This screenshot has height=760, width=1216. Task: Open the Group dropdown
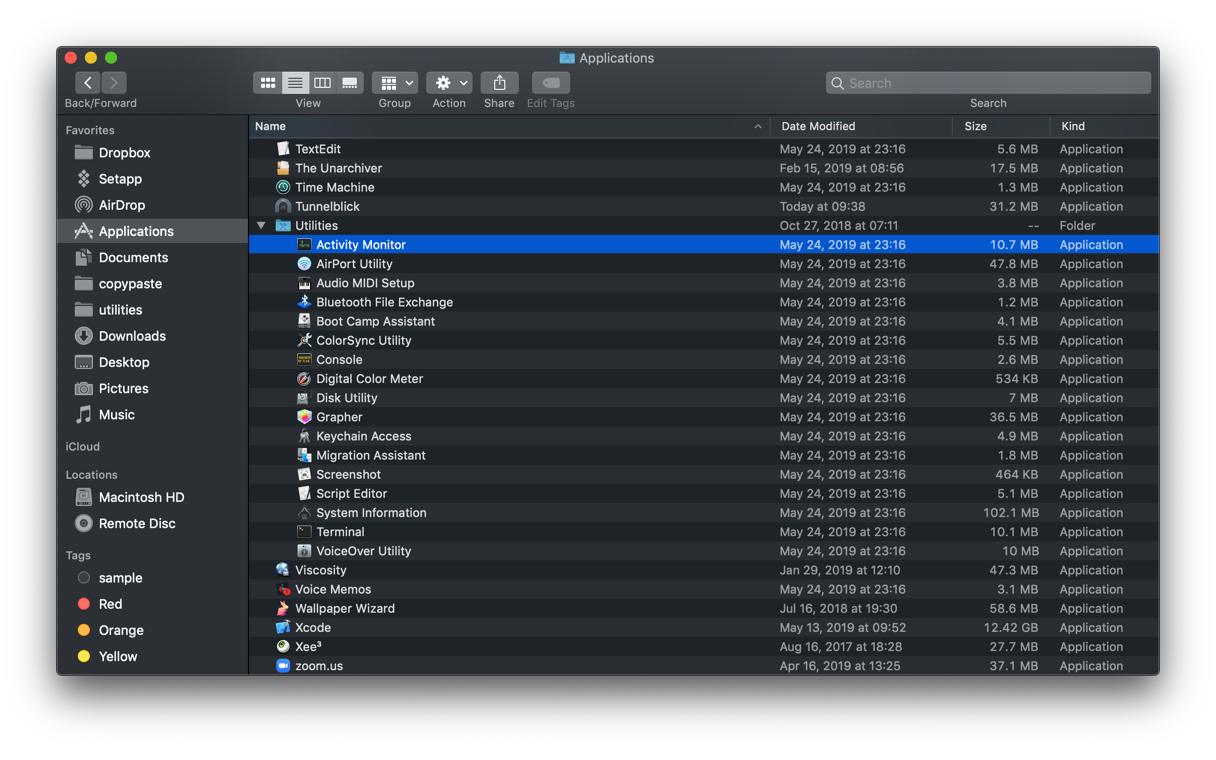point(395,83)
